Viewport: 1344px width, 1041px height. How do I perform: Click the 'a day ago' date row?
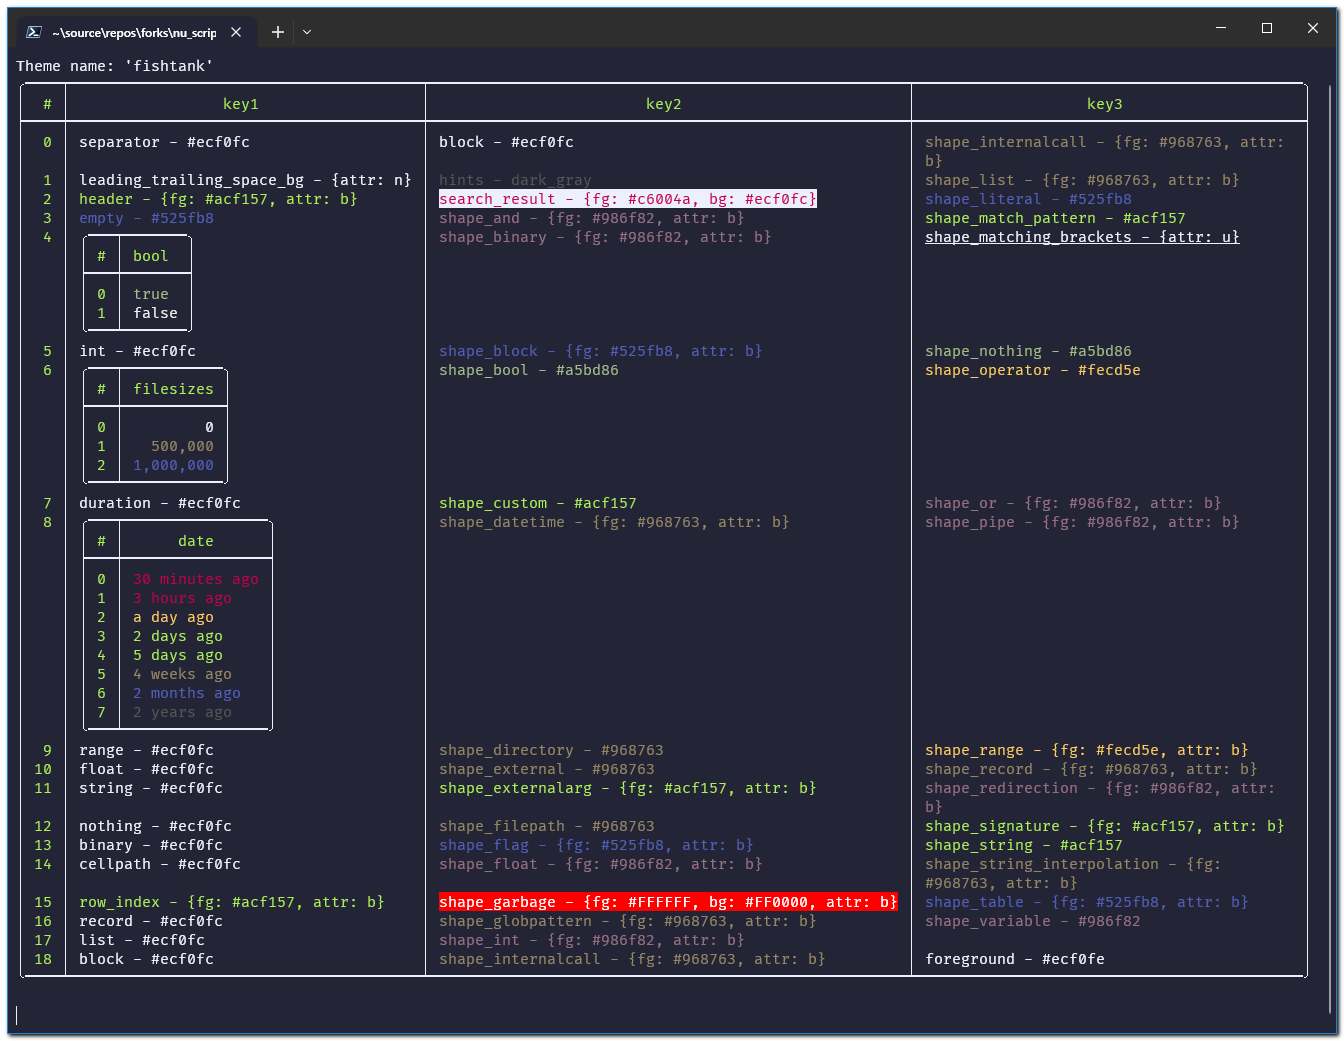pyautogui.click(x=174, y=617)
